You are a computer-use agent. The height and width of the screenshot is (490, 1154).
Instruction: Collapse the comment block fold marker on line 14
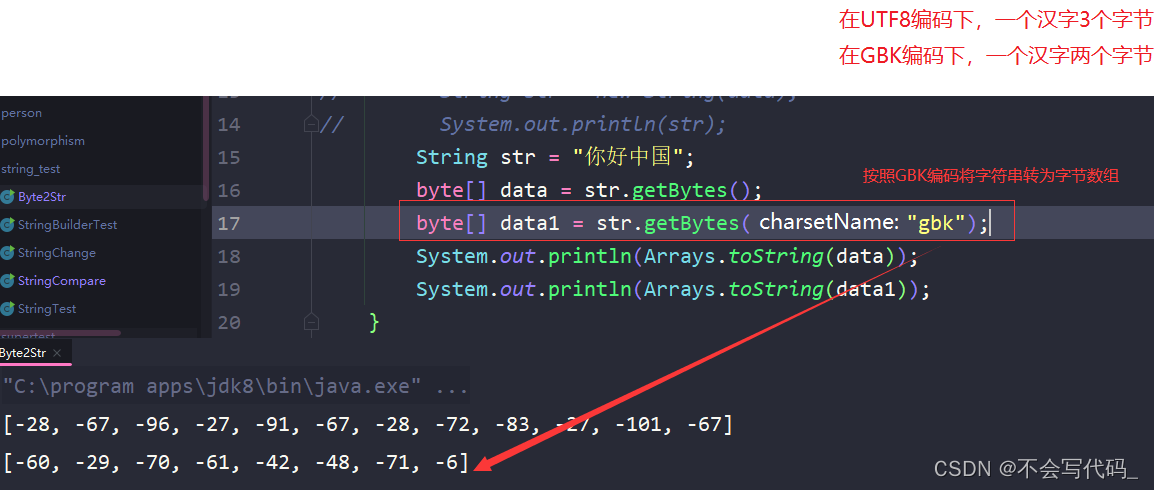point(311,124)
